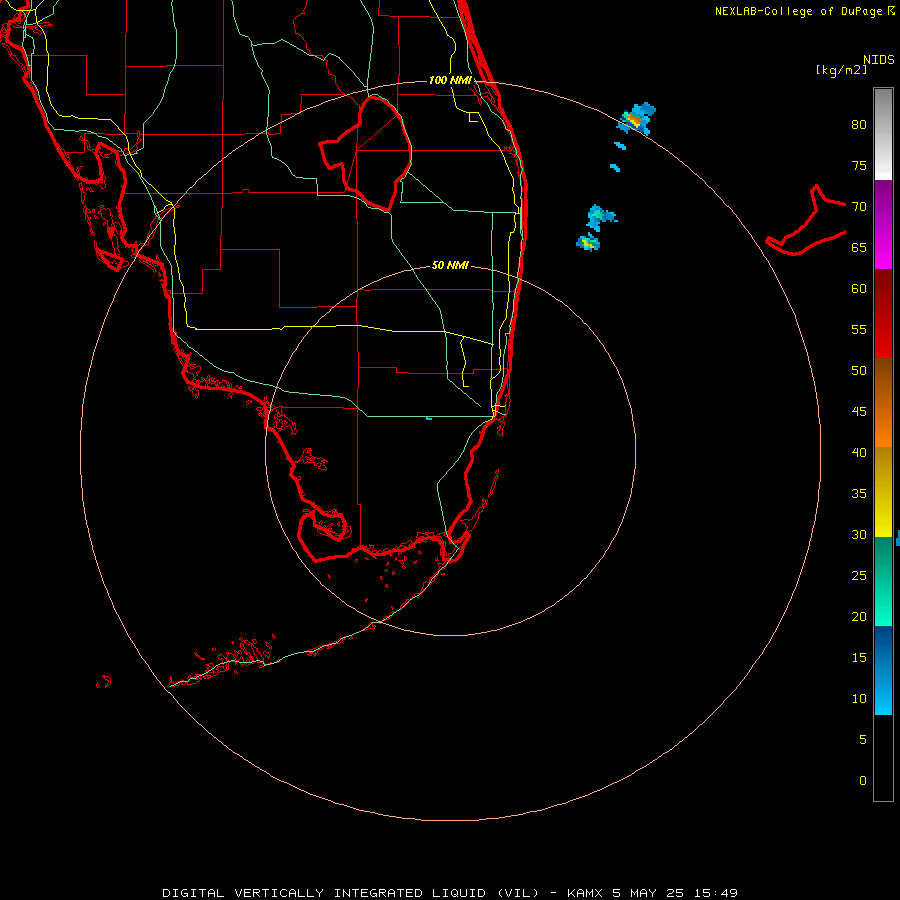Pick the green segment of the color bar

click(883, 581)
